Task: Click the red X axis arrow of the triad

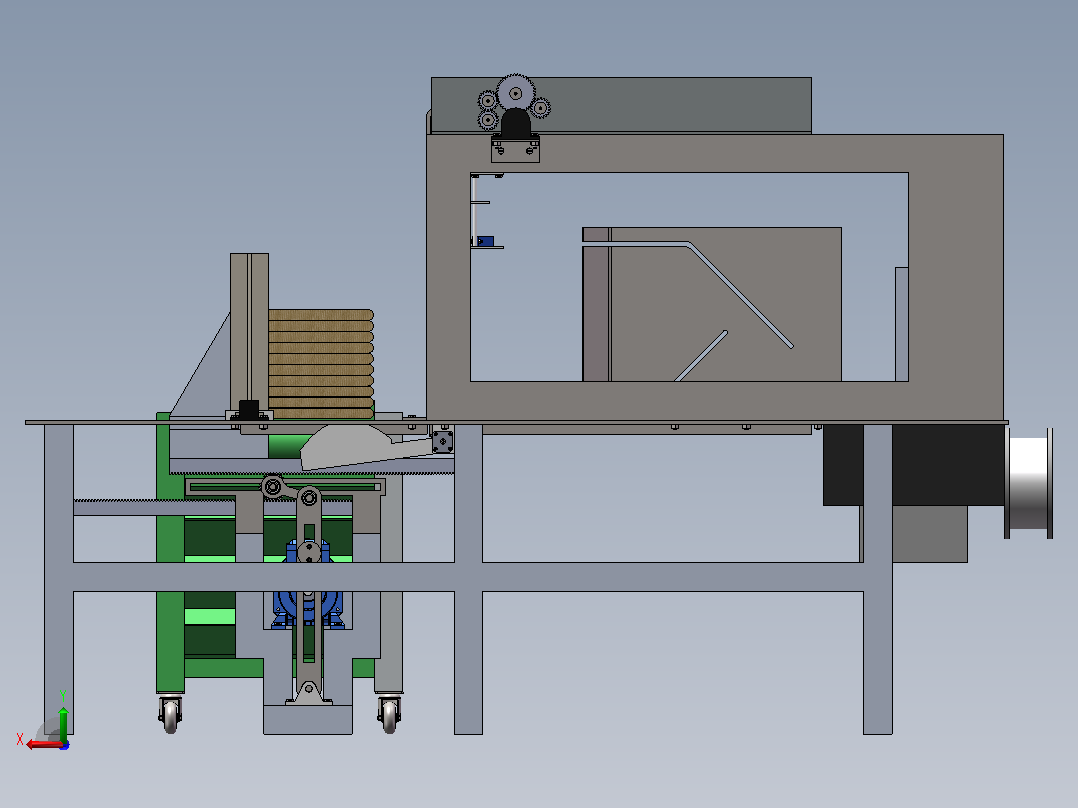Action: [43, 745]
